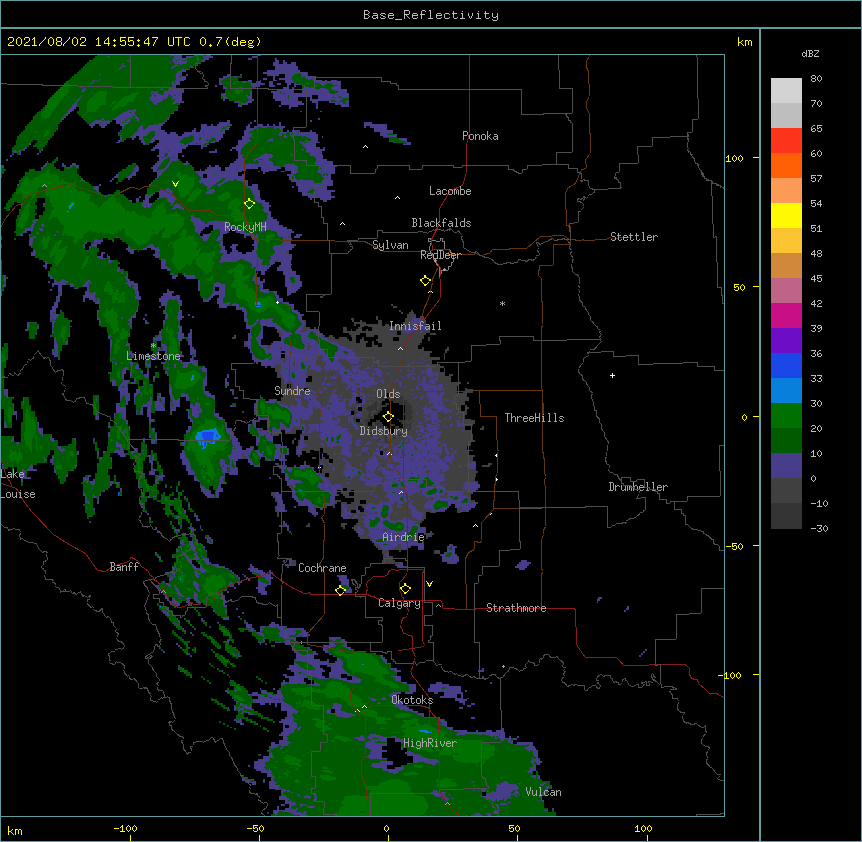The width and height of the screenshot is (862, 842).
Task: Click the dBZ legend heading
Action: [x=810, y=54]
